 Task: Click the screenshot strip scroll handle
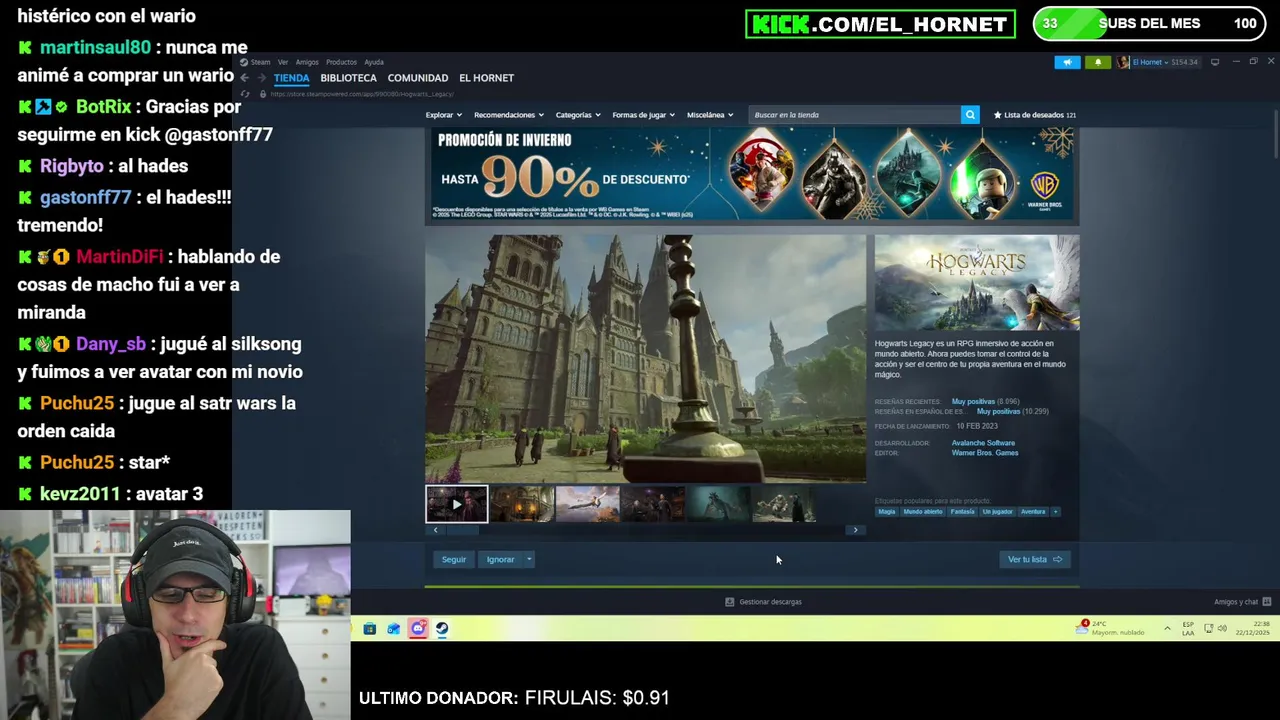[x=461, y=530]
